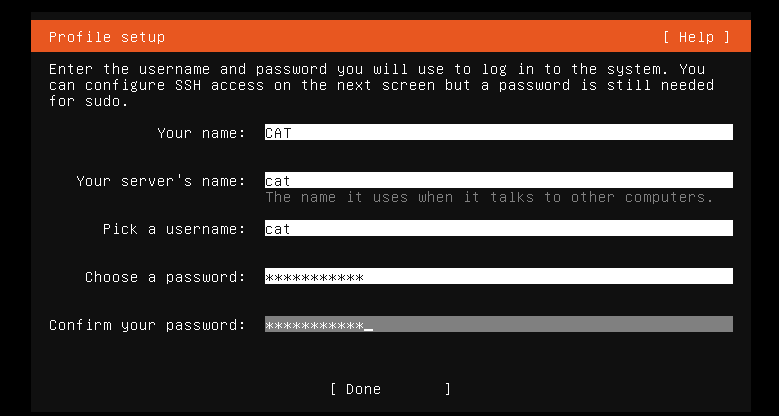Click the lowercase cat in server name
This screenshot has width=779, height=416.
278,181
